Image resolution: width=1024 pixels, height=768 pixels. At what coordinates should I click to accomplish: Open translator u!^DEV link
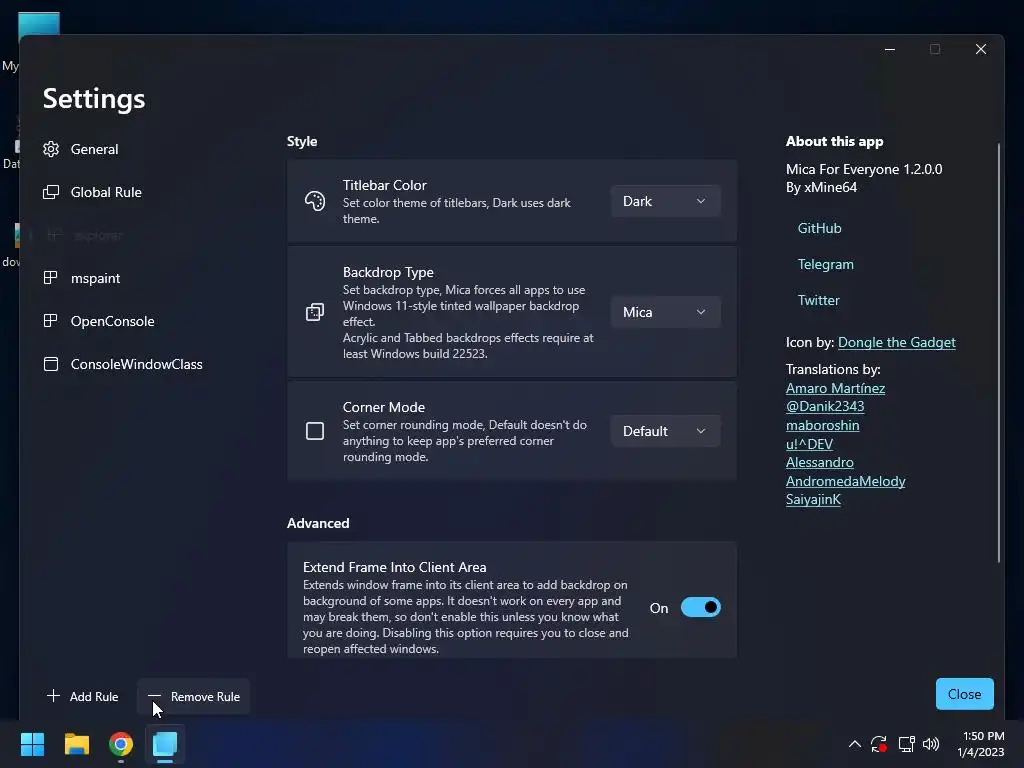(x=809, y=444)
